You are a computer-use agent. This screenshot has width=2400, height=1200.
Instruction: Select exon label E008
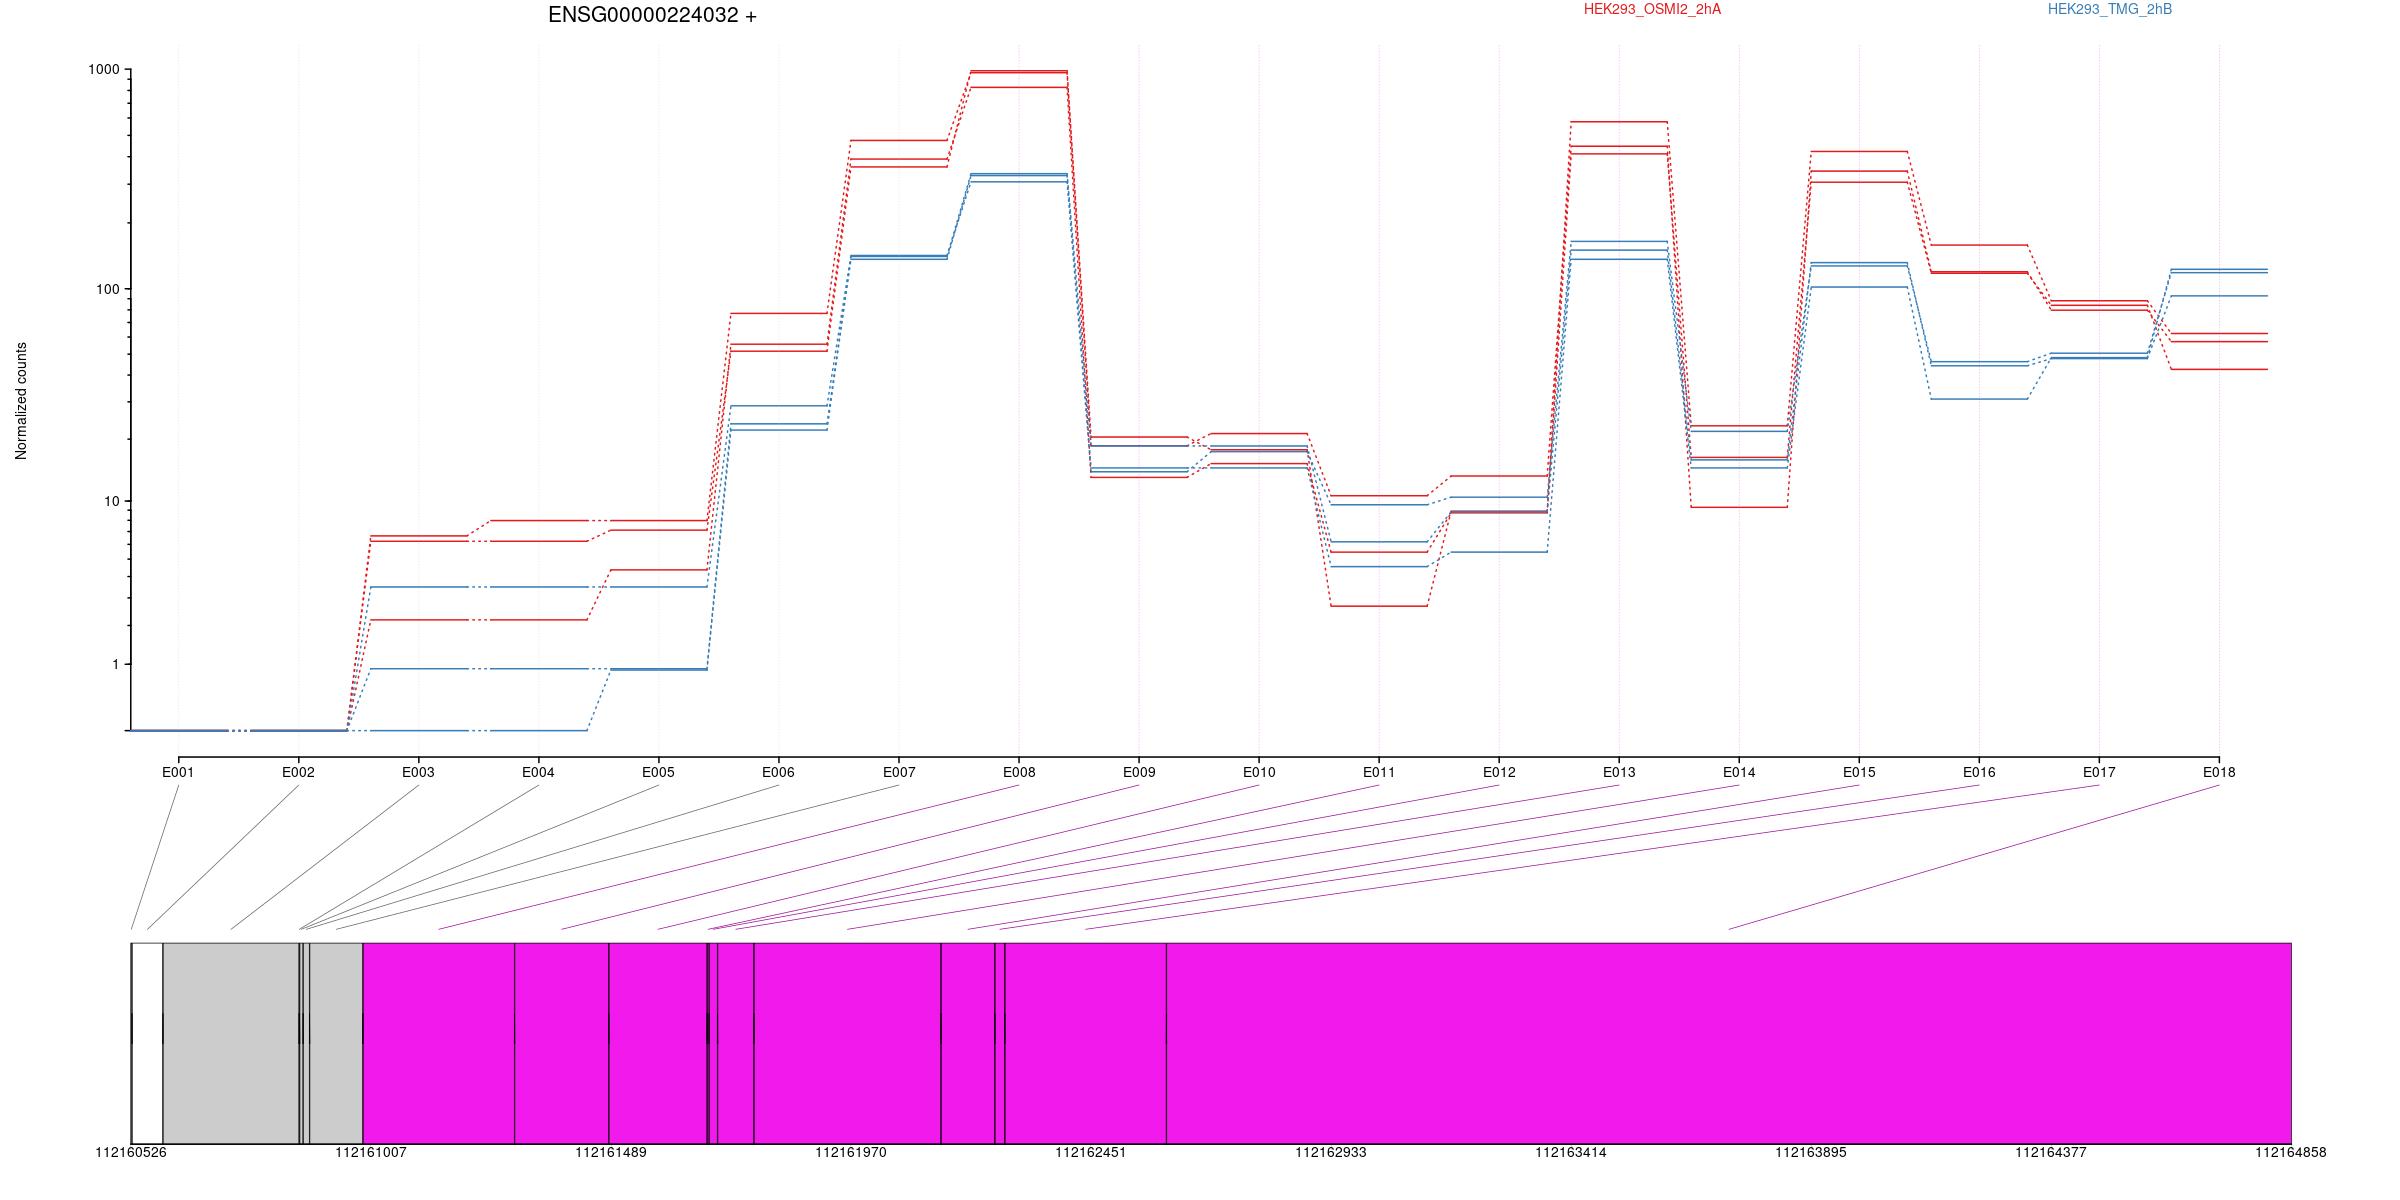coord(1019,772)
